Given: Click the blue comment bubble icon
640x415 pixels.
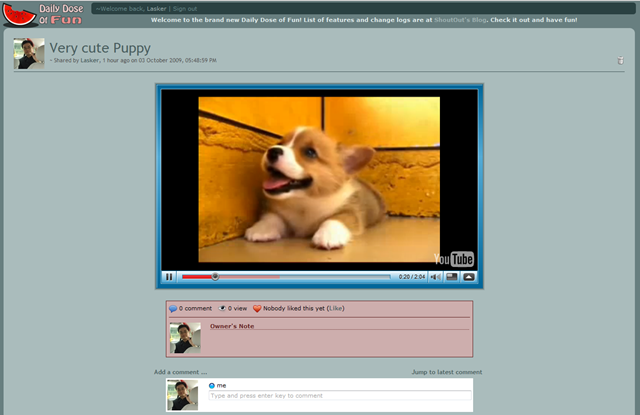Looking at the screenshot, I should pos(173,309).
